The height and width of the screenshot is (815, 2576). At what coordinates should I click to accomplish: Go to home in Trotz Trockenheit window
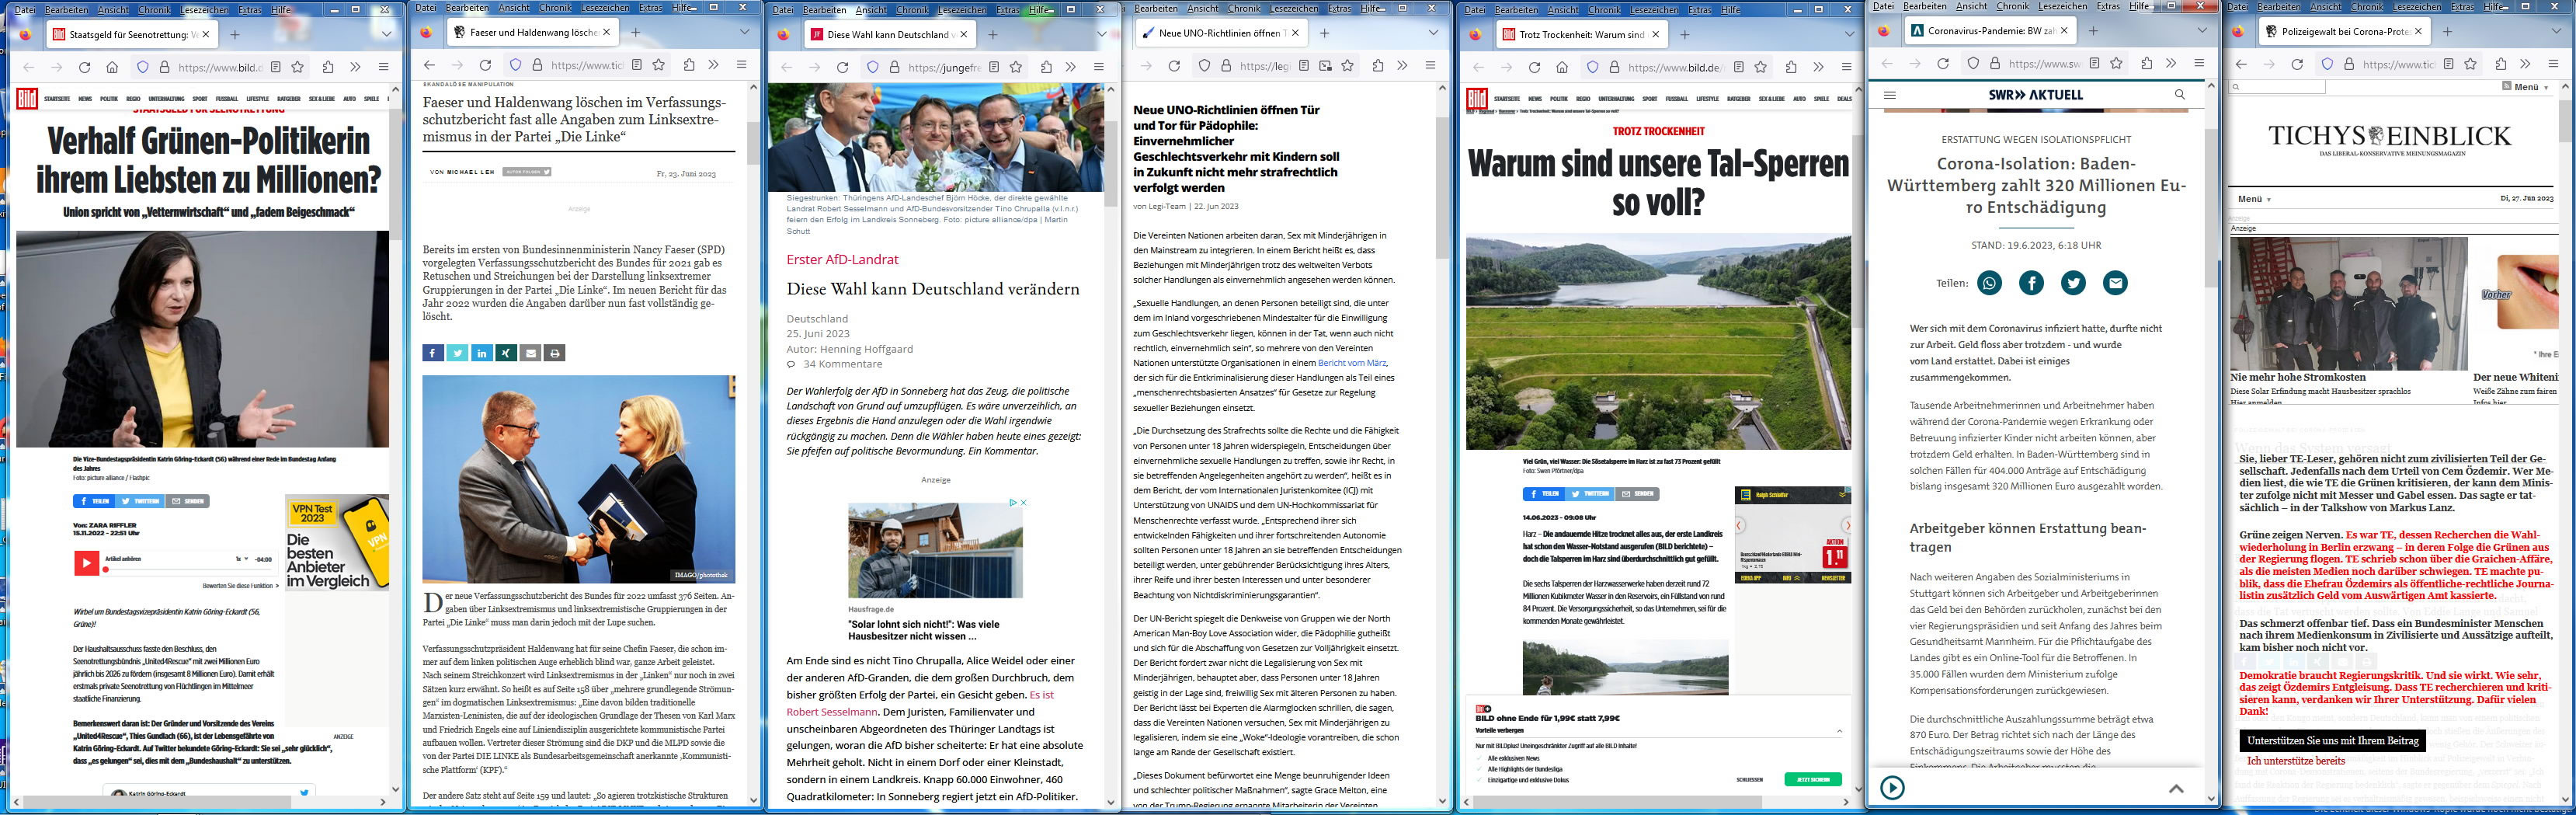(x=1562, y=67)
